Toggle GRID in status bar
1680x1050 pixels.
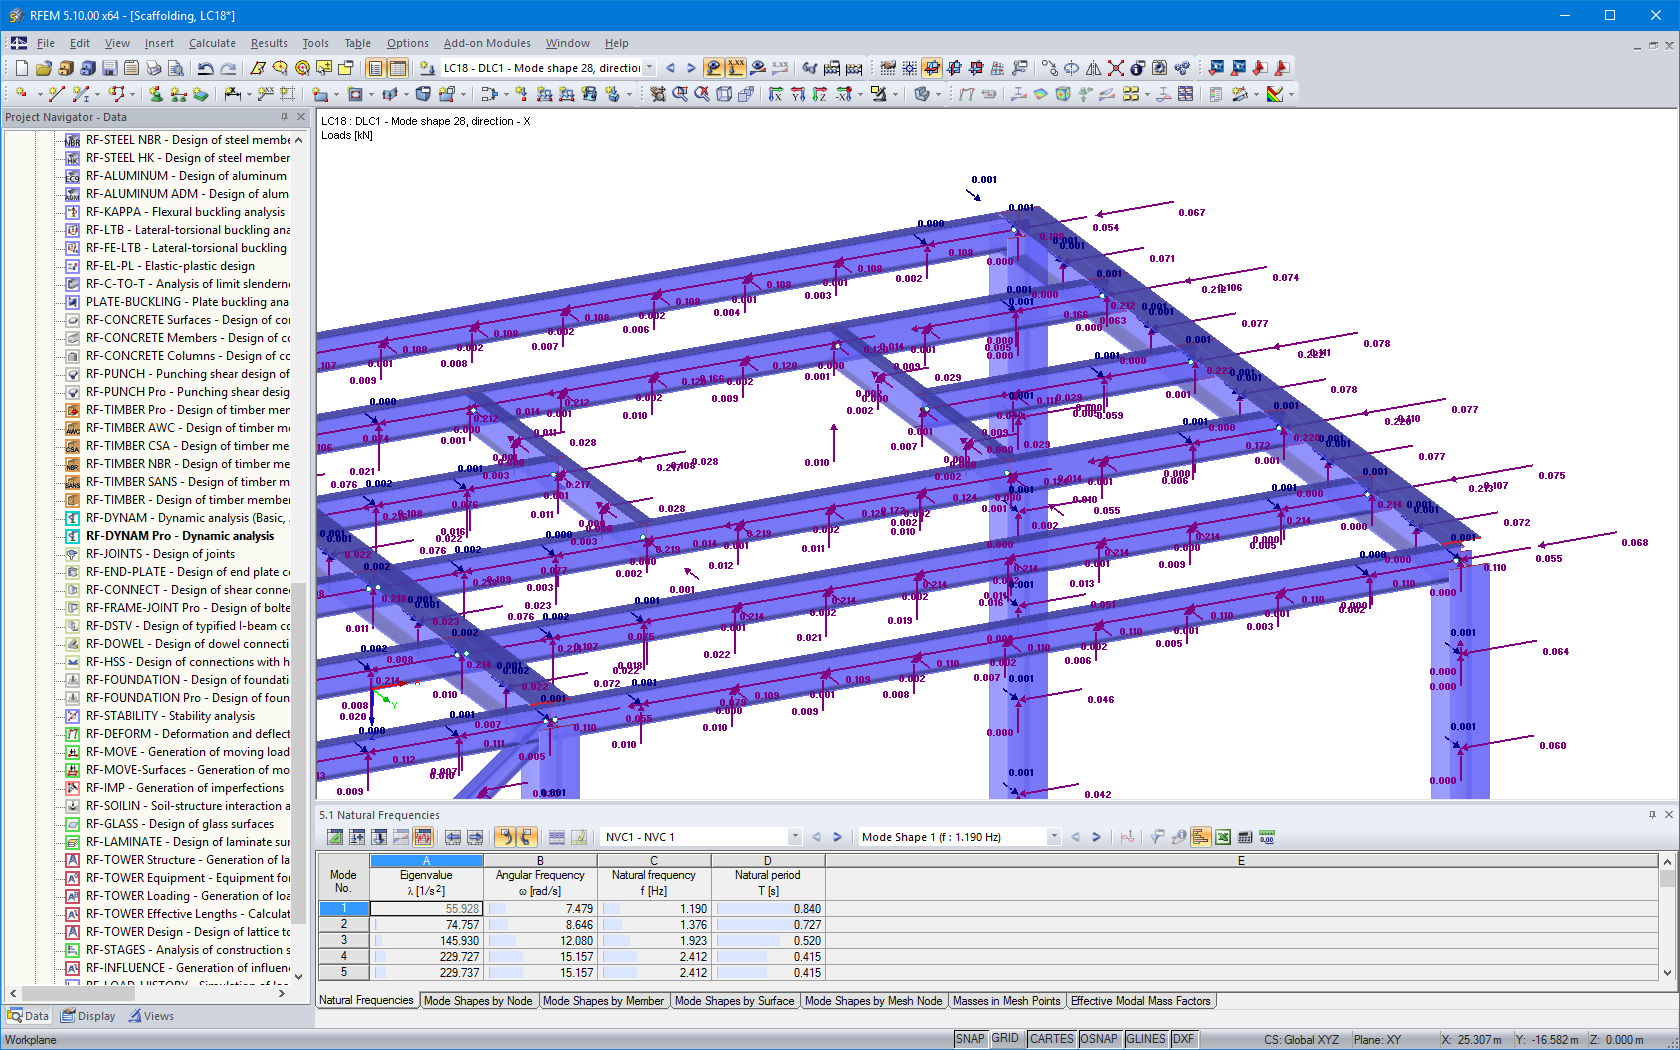(x=1006, y=1039)
